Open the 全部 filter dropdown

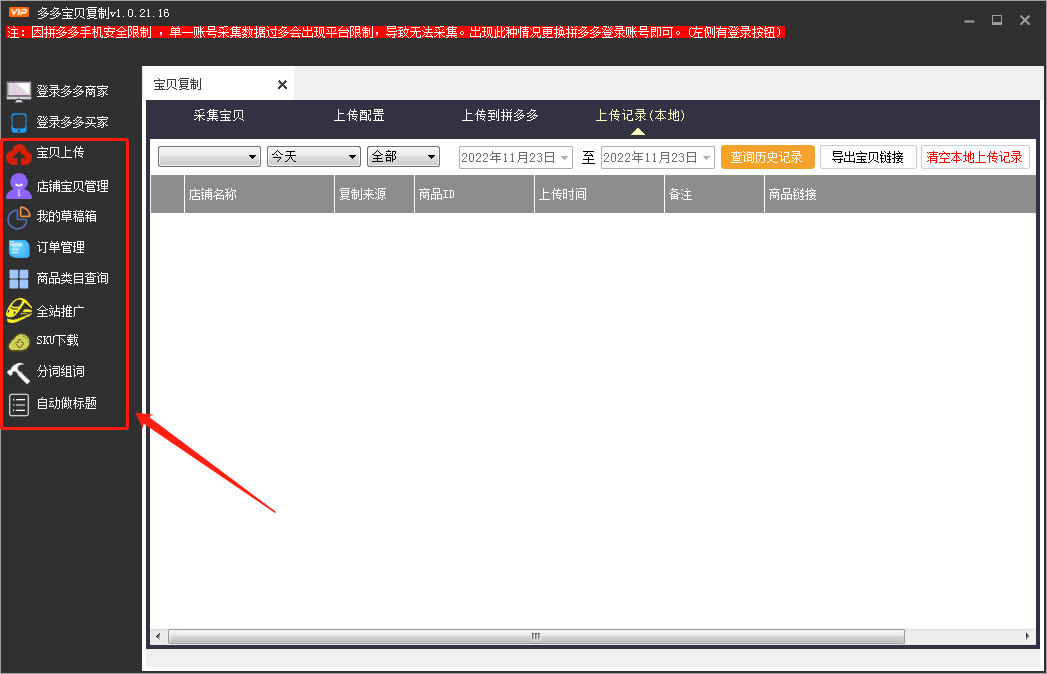click(404, 156)
